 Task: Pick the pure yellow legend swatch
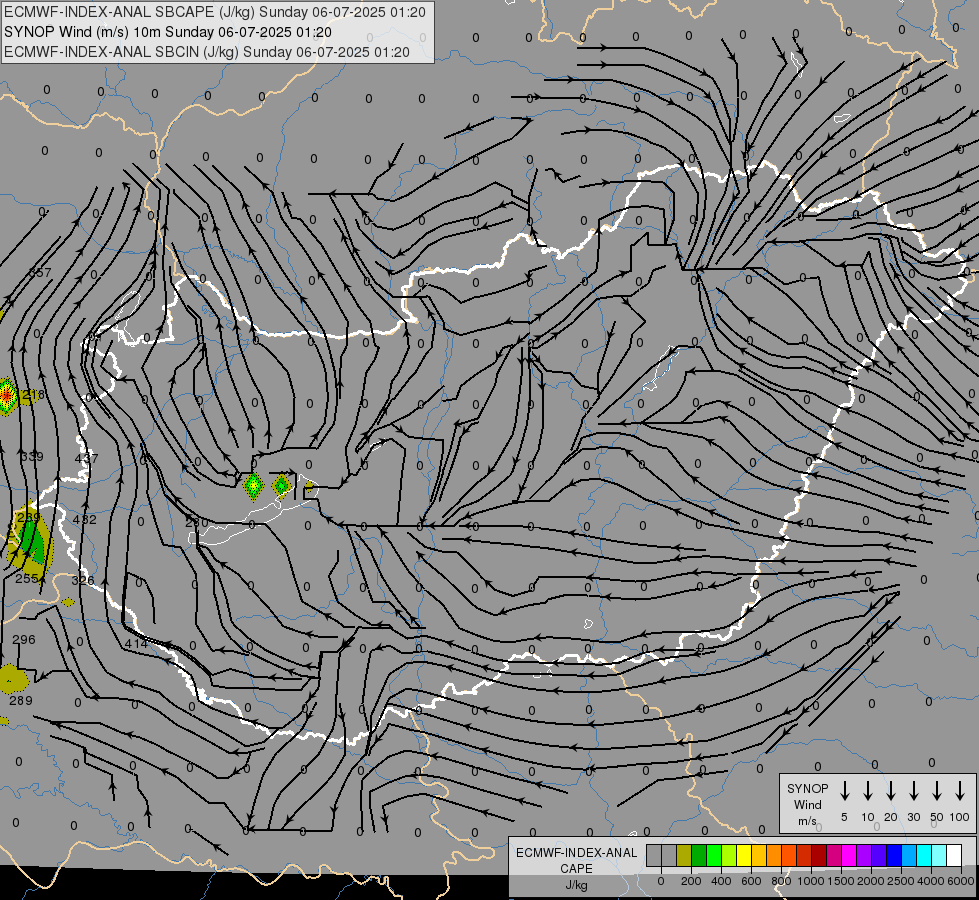tap(744, 855)
